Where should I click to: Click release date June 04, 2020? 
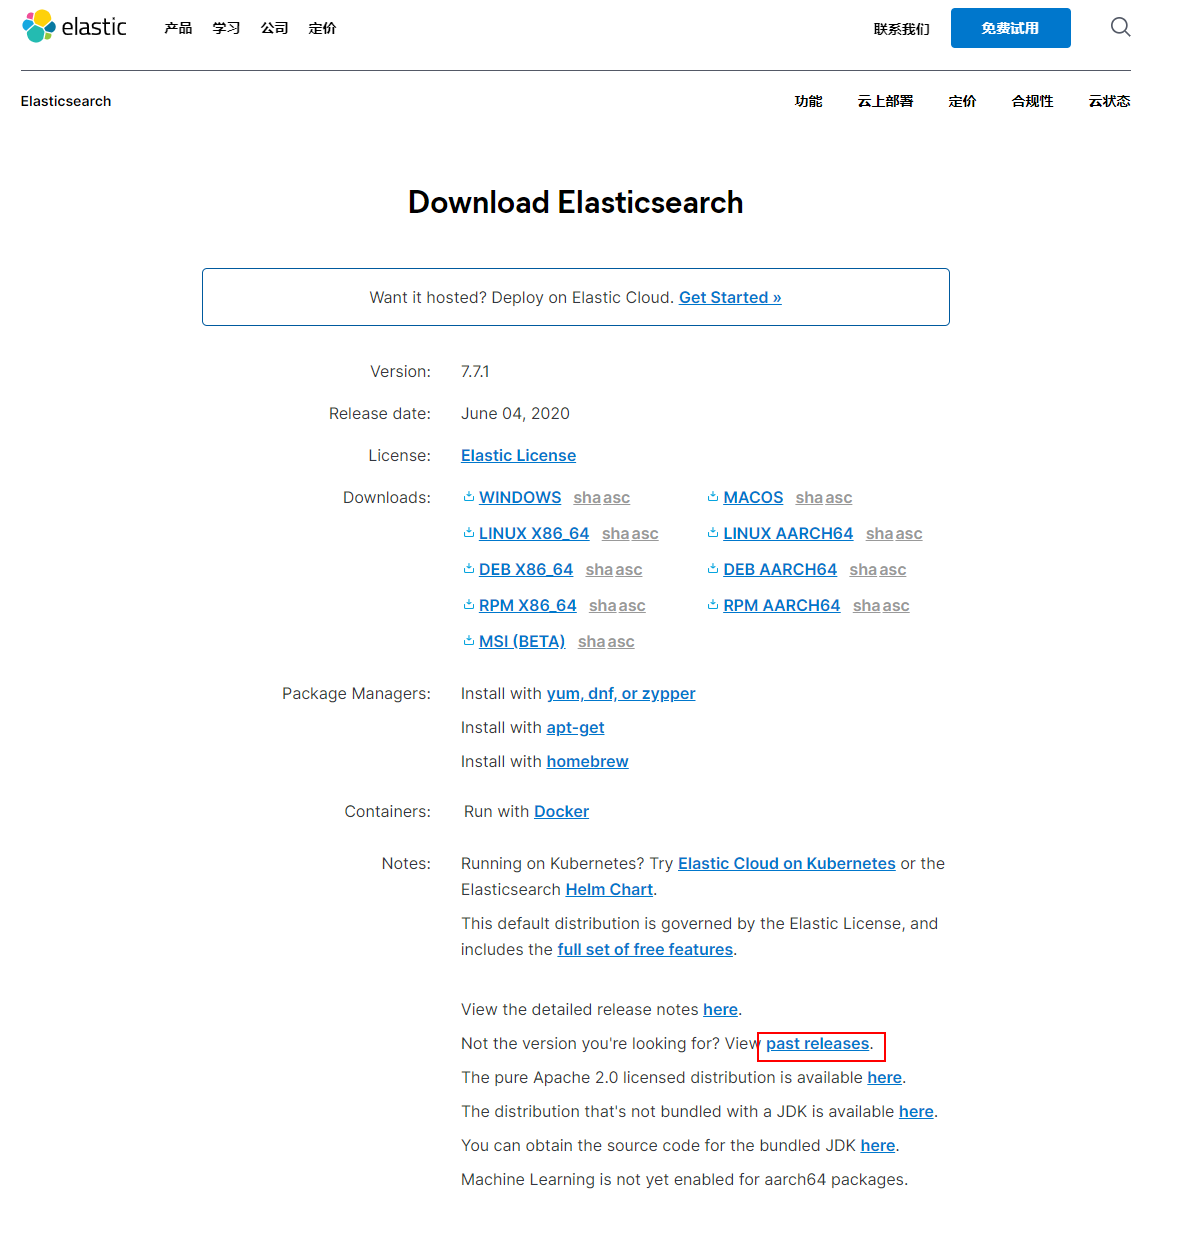[x=515, y=413]
